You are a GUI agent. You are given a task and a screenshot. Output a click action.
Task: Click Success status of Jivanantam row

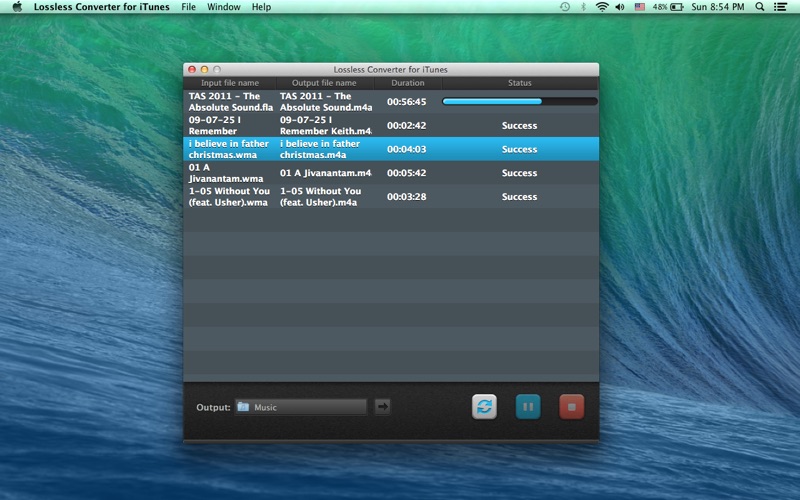[x=519, y=173]
